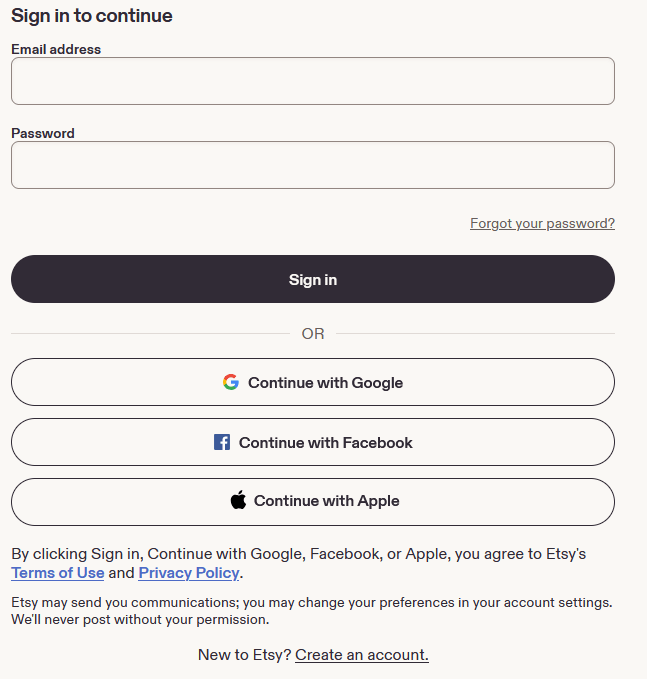Click the Sign in to continue heading

click(92, 16)
